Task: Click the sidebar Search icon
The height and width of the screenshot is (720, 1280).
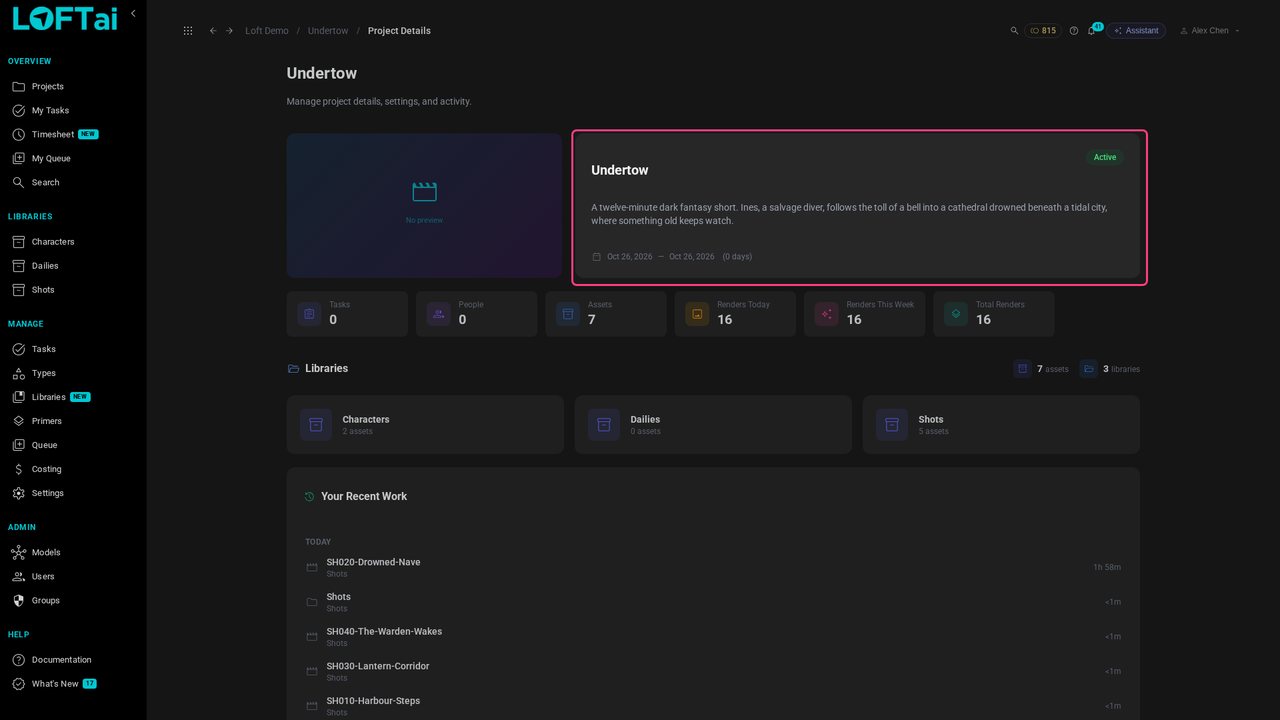Action: click(x=18, y=183)
